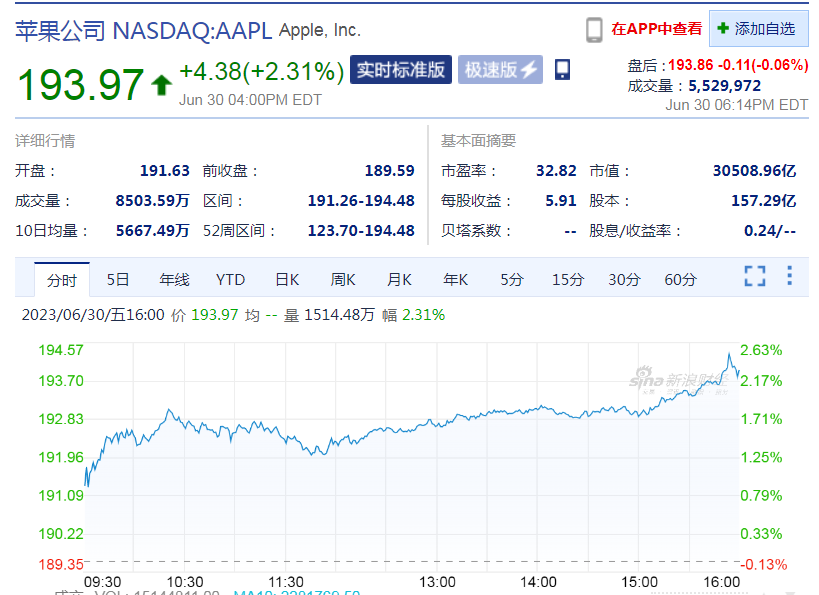The width and height of the screenshot is (819, 595).
Task: Click the 52周区间 value 123.70-194.48
Action: click(x=361, y=231)
